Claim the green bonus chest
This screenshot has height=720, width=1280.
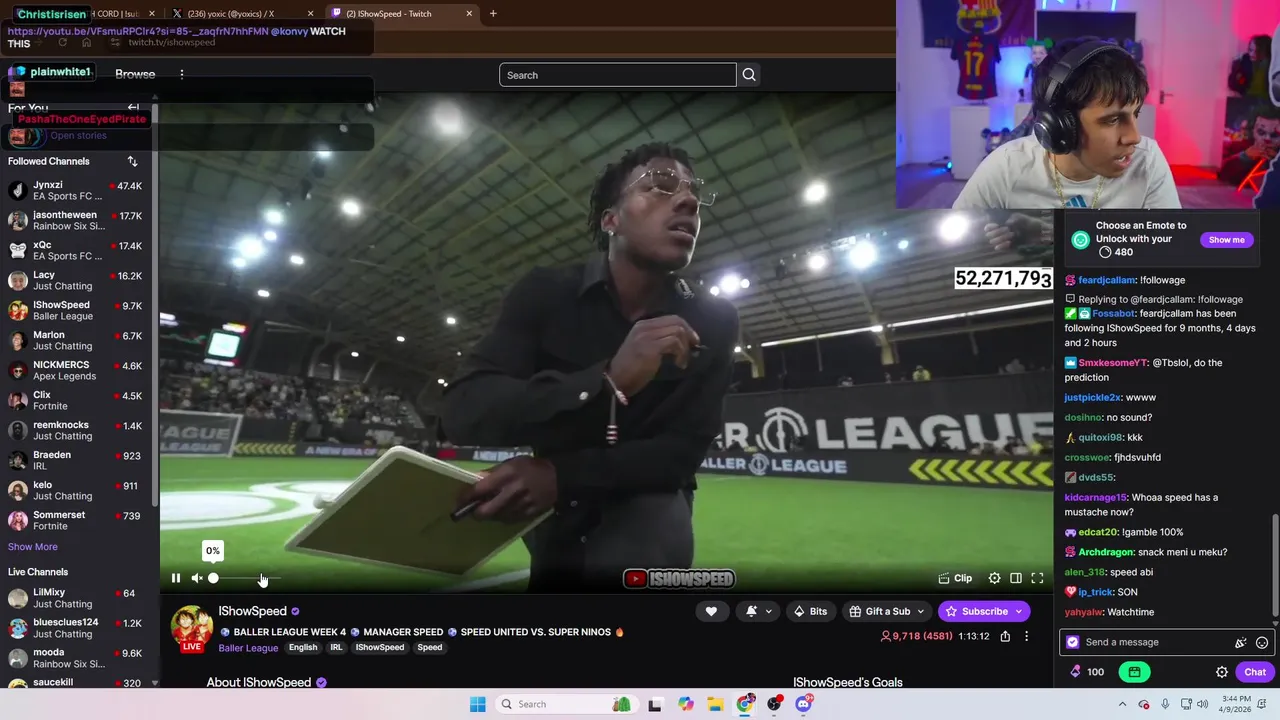point(1134,672)
